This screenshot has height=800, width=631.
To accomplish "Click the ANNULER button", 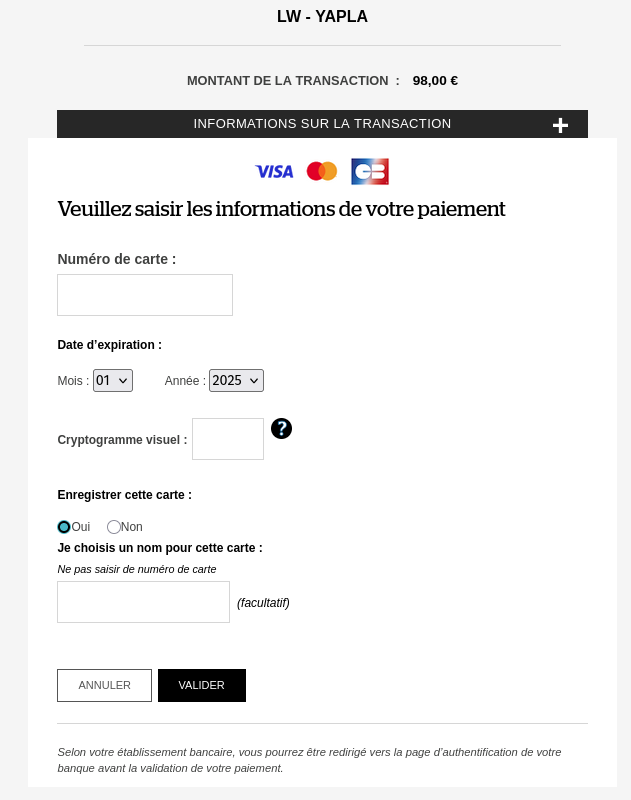I will point(105,685).
